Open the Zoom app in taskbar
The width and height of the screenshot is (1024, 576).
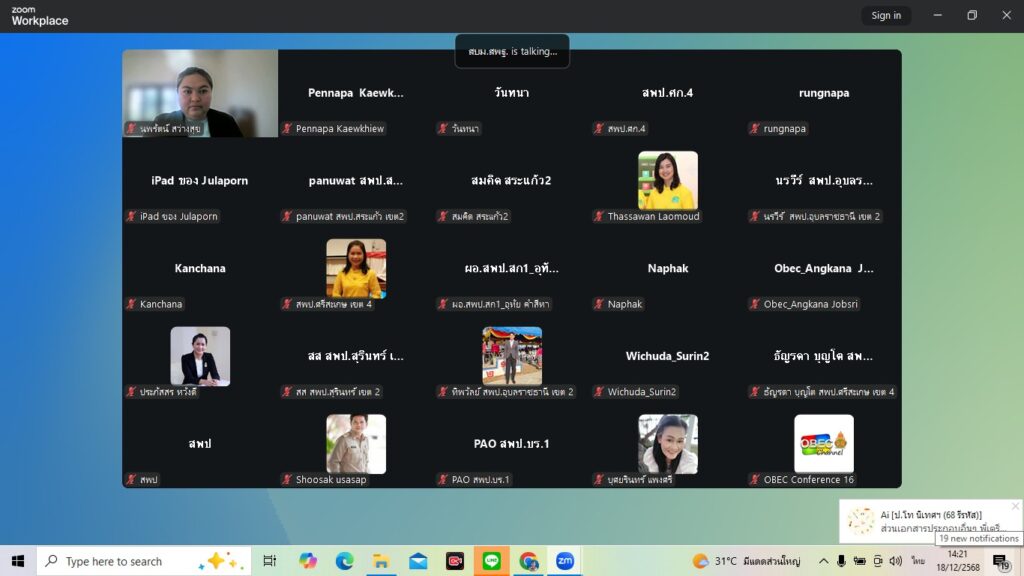pyautogui.click(x=565, y=561)
